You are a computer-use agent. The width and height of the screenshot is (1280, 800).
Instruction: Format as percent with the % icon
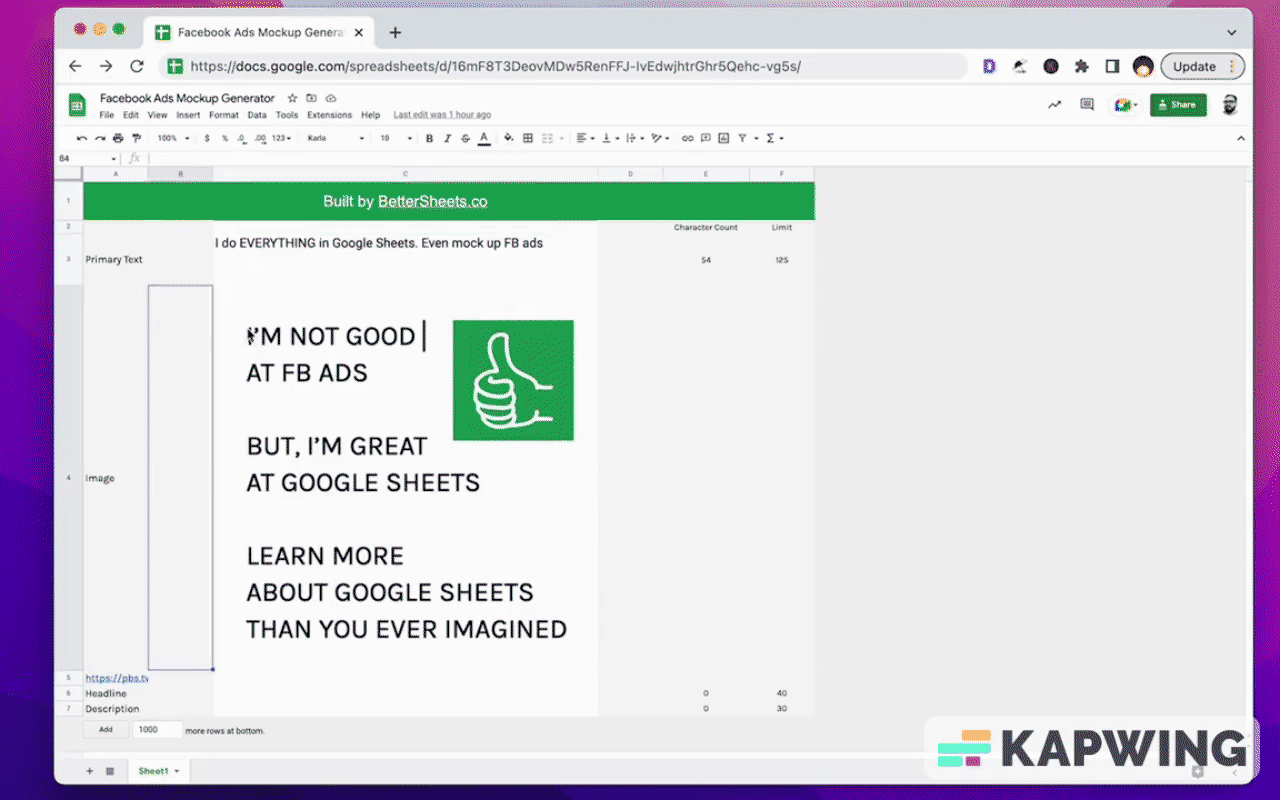point(225,138)
